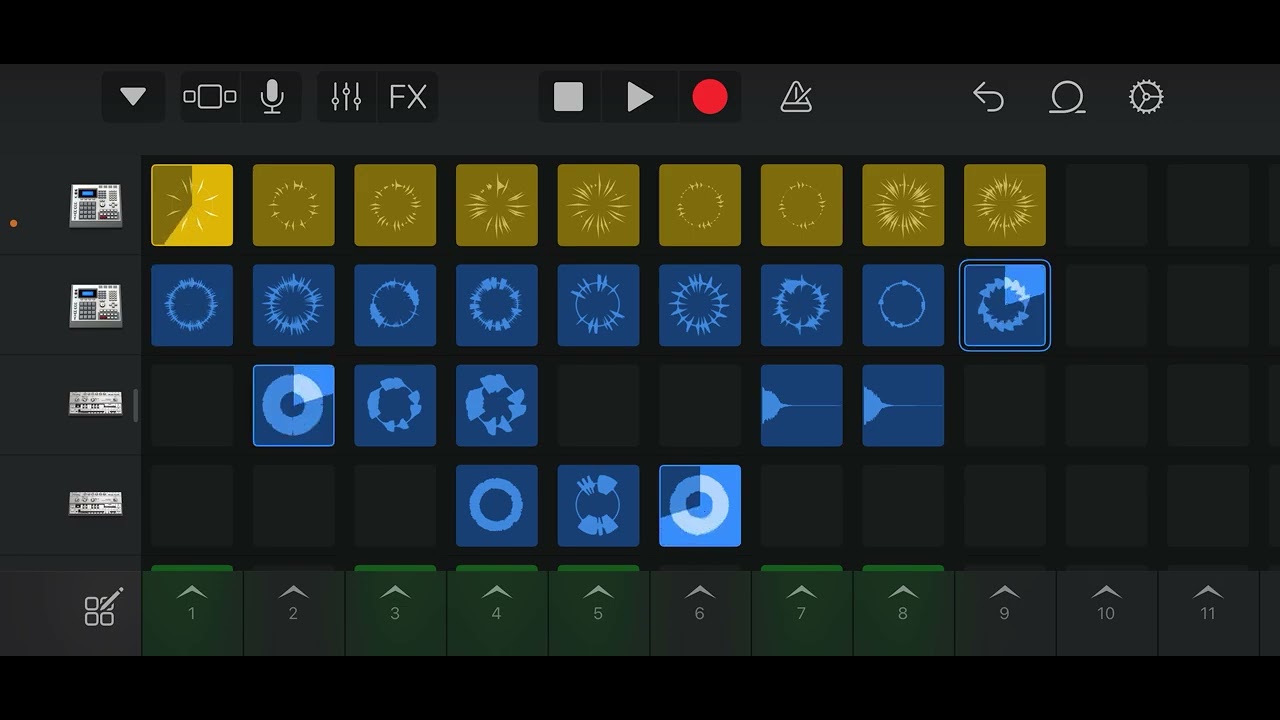Open the loop browser
Image resolution: width=1280 pixels, height=720 pixels.
[1067, 97]
